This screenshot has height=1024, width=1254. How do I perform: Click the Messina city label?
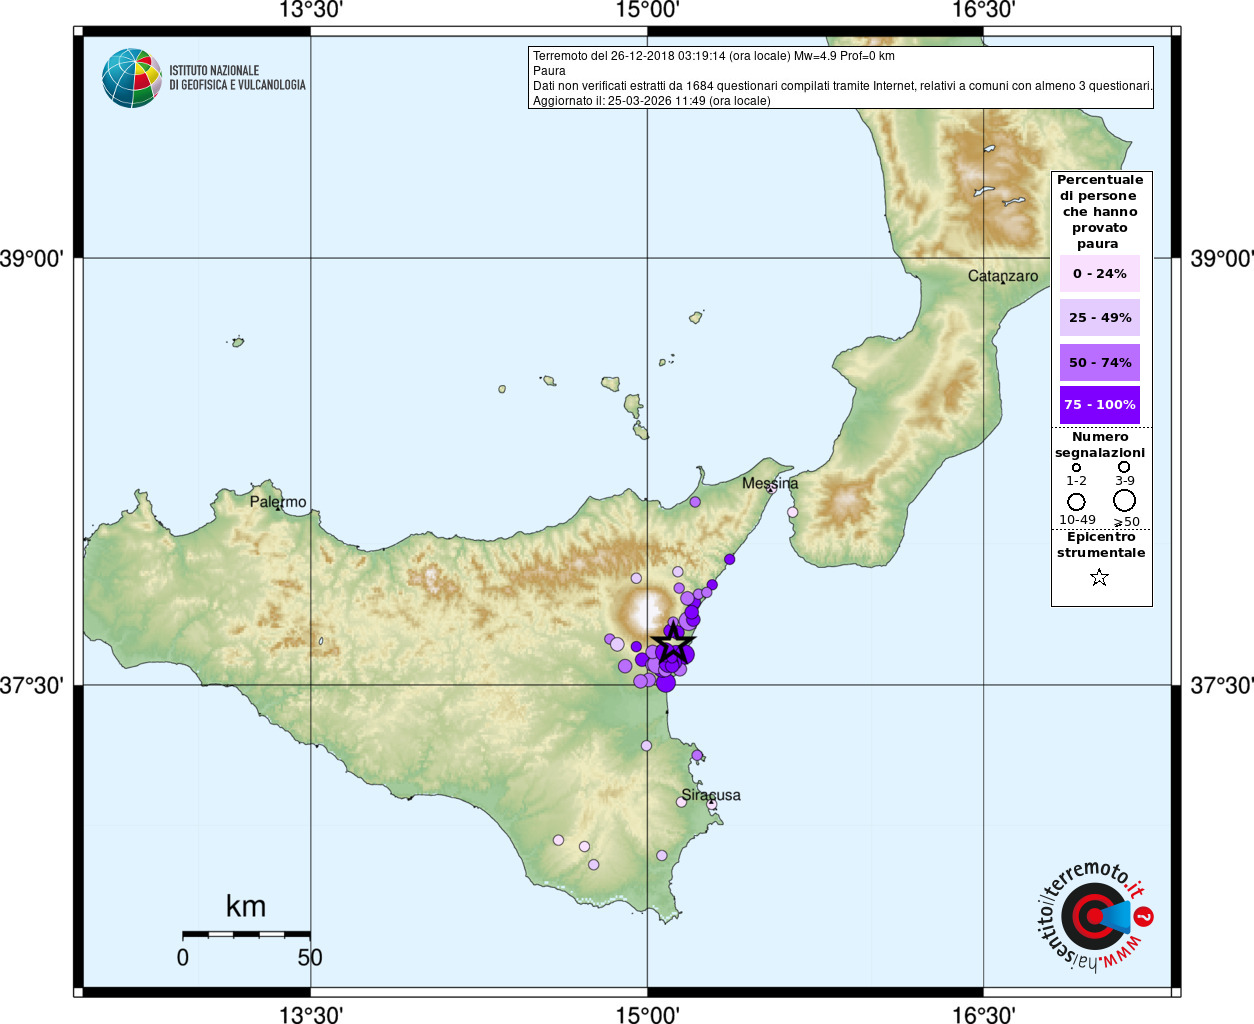pos(770,483)
